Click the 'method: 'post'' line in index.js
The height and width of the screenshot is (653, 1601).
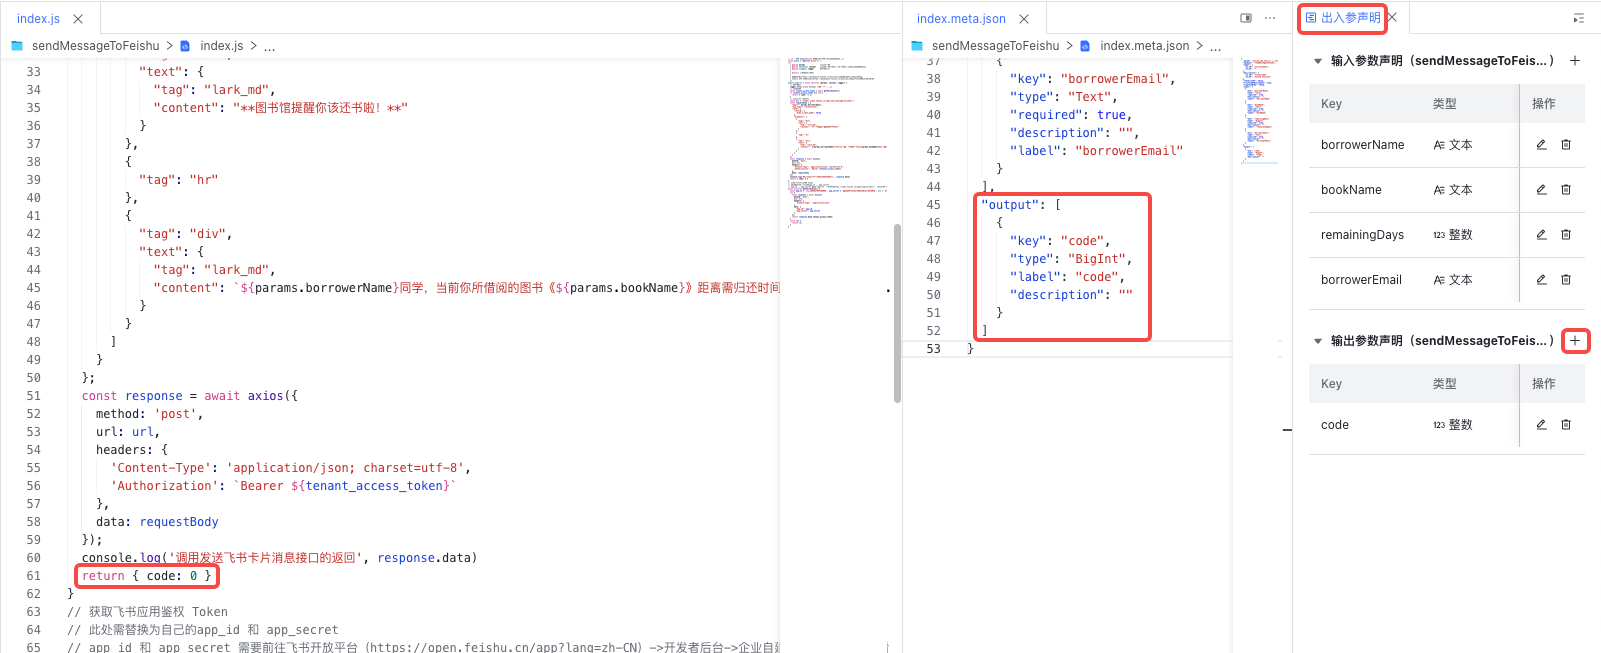[x=150, y=414]
